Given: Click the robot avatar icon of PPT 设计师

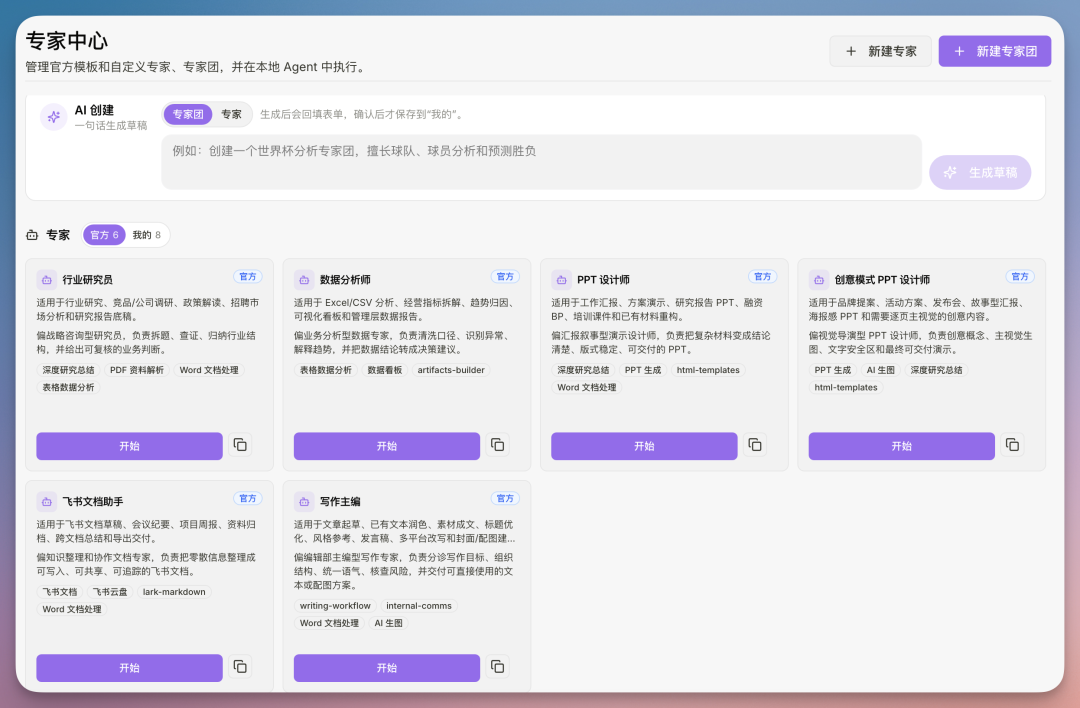Looking at the screenshot, I should 561,280.
